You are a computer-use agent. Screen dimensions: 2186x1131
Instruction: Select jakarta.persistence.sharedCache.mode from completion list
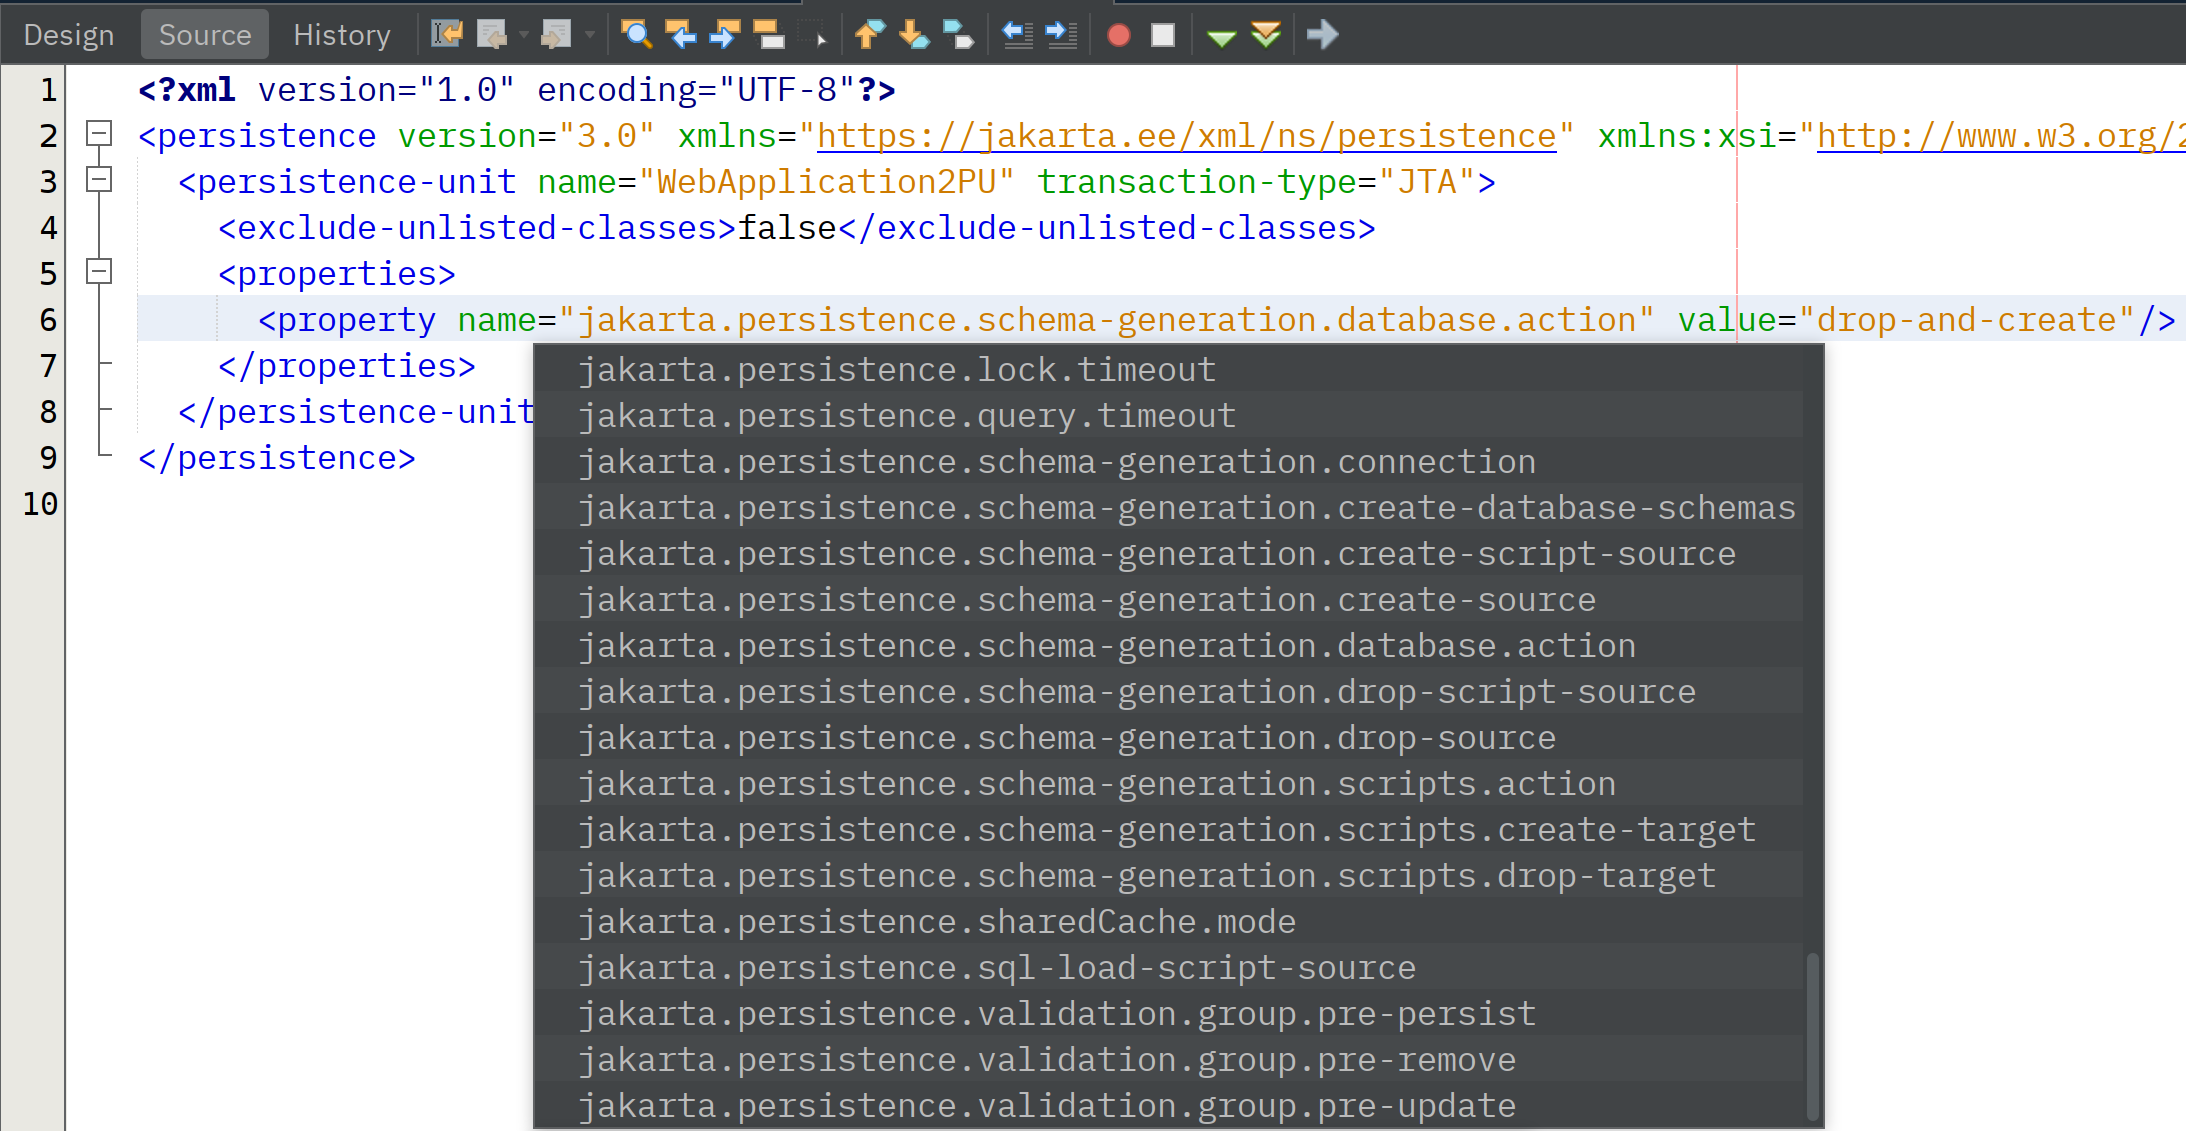click(x=936, y=921)
